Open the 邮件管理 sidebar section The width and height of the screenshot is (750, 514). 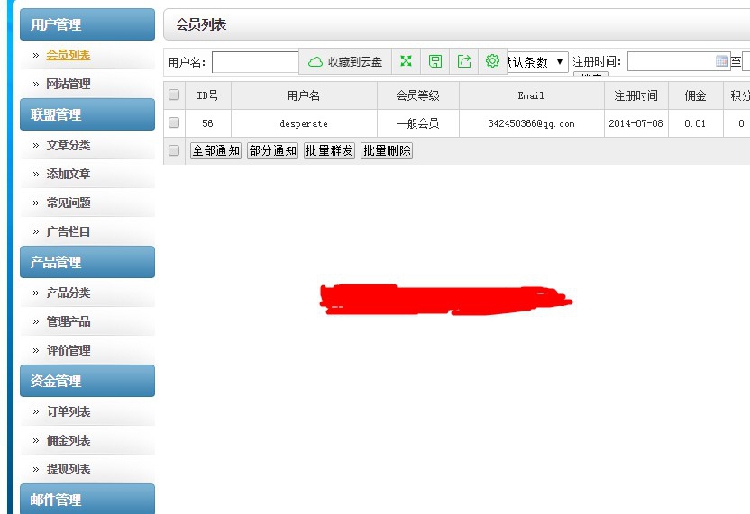pyautogui.click(x=88, y=499)
